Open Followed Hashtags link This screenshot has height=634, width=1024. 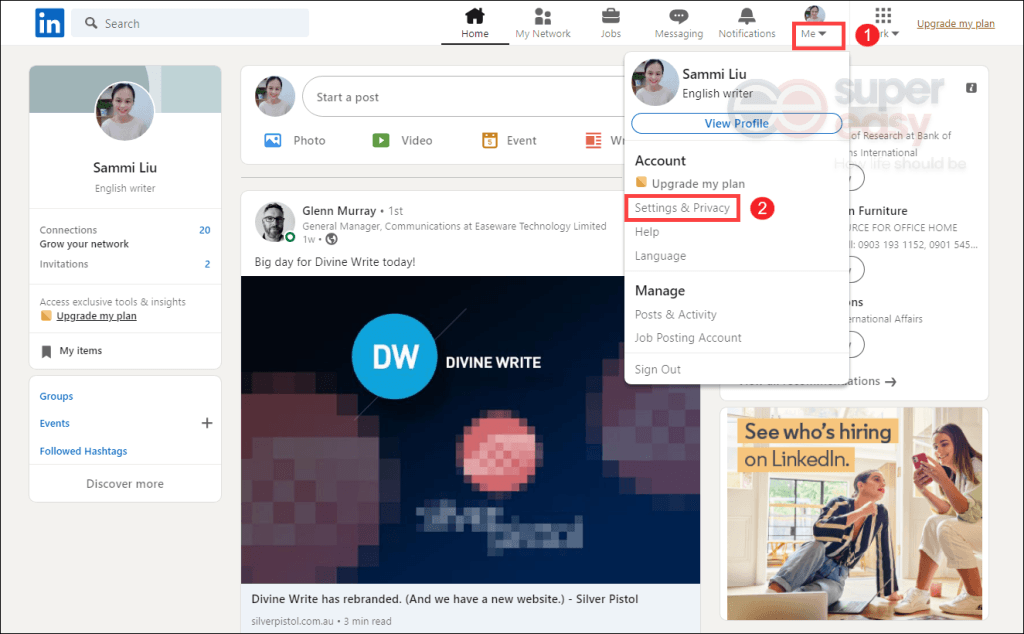coord(83,451)
